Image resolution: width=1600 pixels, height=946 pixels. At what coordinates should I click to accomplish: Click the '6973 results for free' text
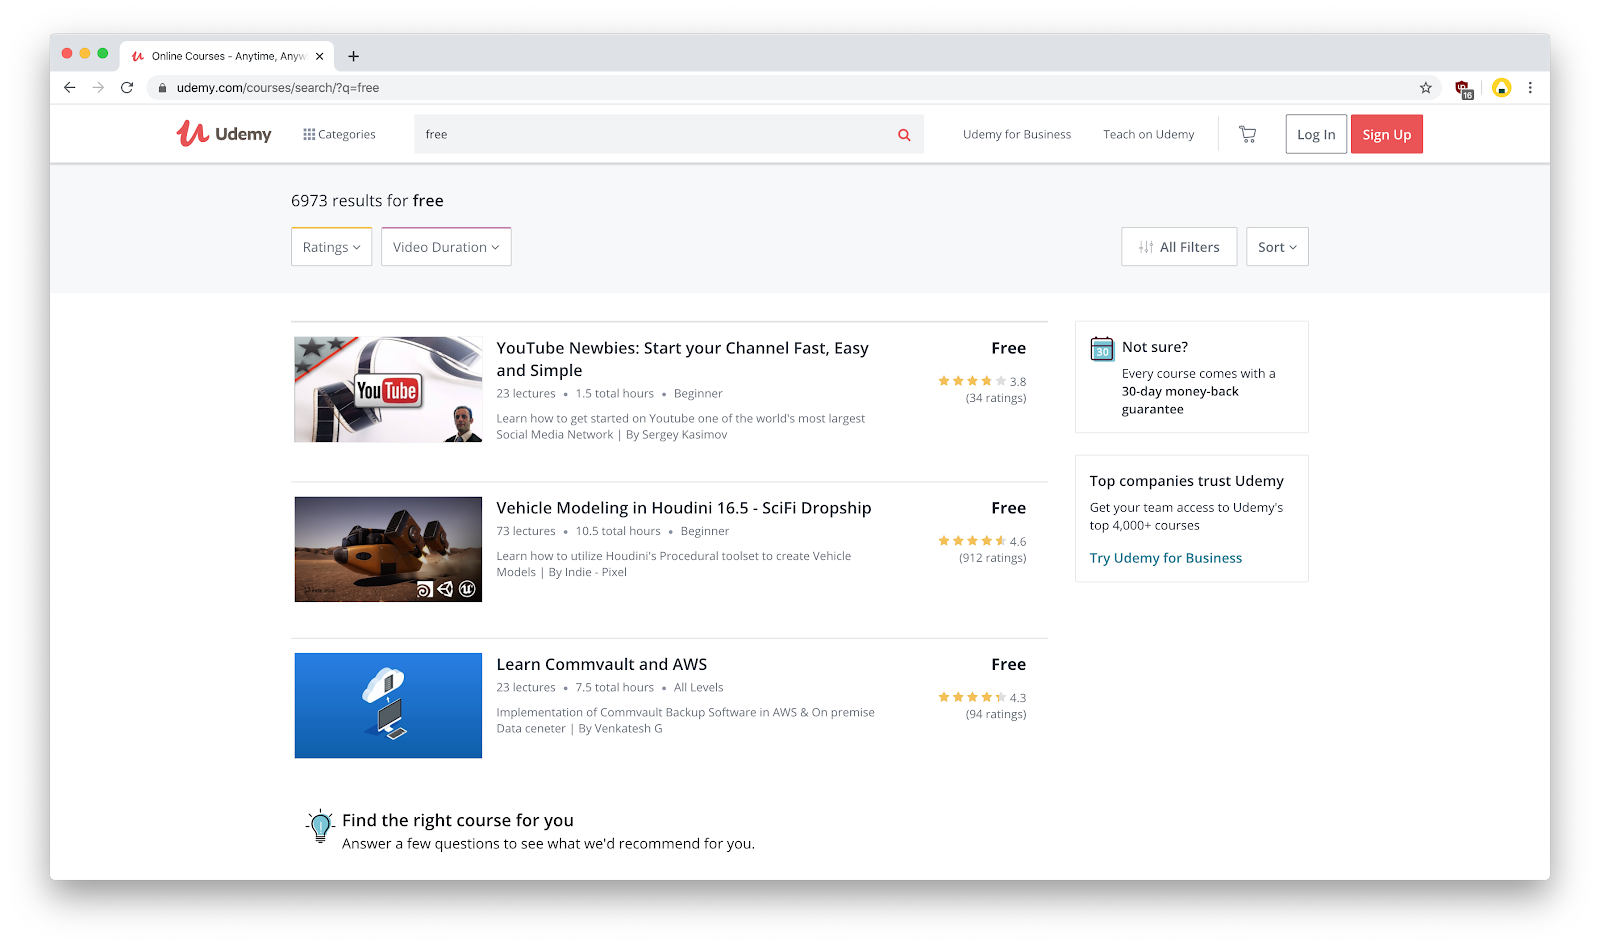(367, 201)
